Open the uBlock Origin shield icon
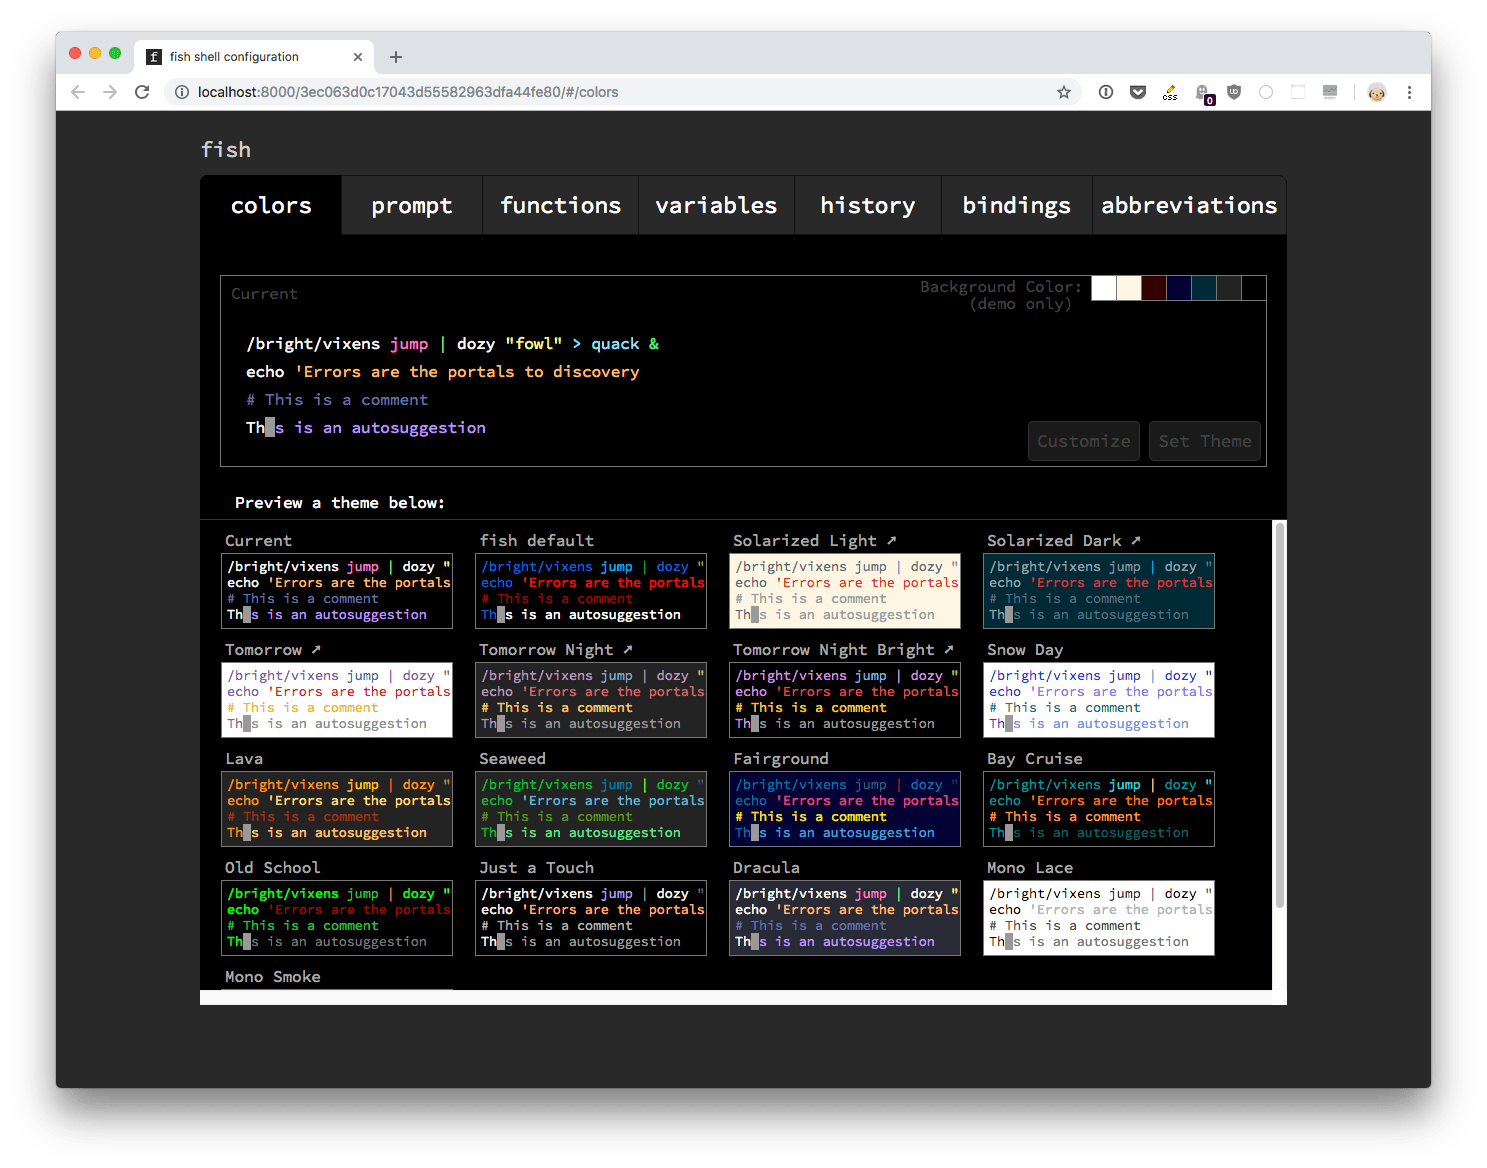1487x1168 pixels. [x=1234, y=92]
